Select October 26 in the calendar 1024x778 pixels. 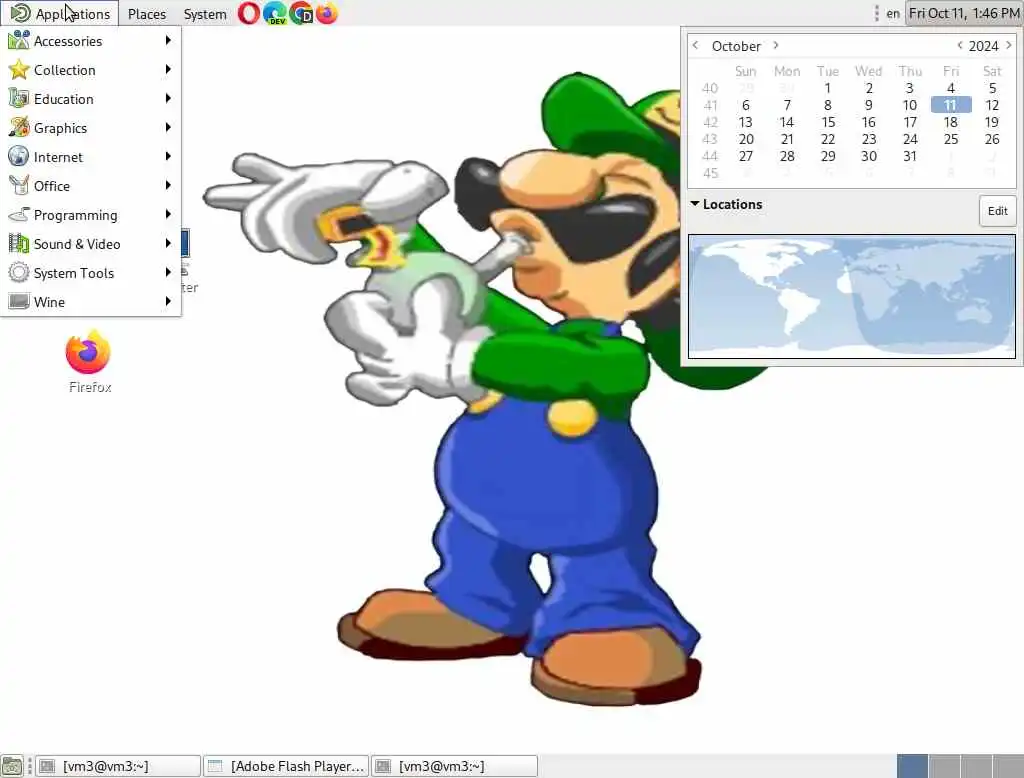click(992, 139)
